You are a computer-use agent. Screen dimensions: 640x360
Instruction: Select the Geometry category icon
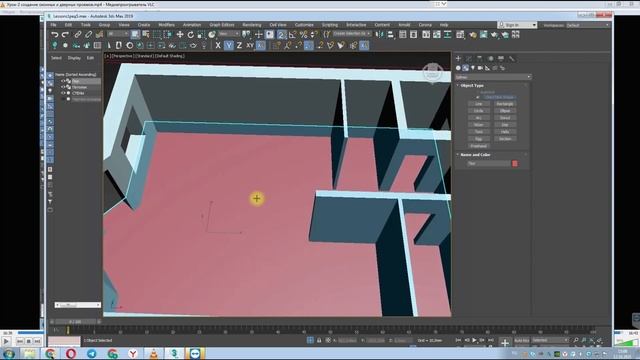click(x=458, y=68)
